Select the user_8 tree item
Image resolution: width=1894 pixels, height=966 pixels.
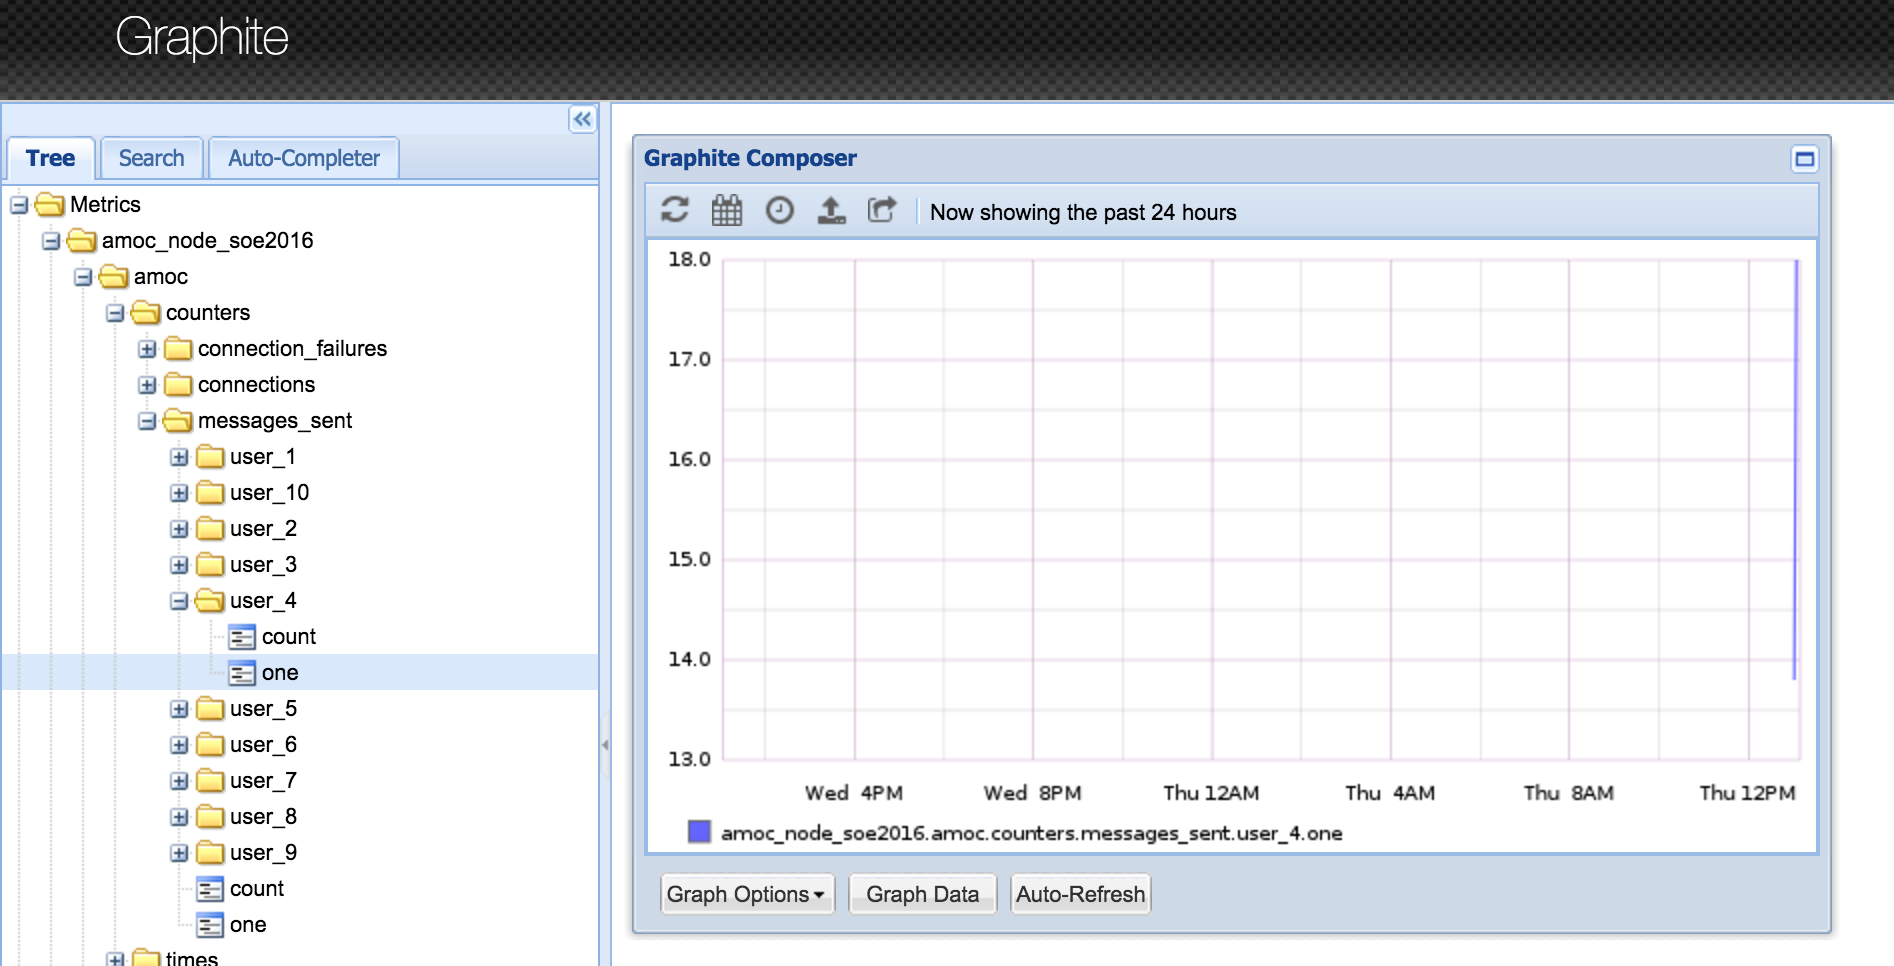tap(263, 817)
